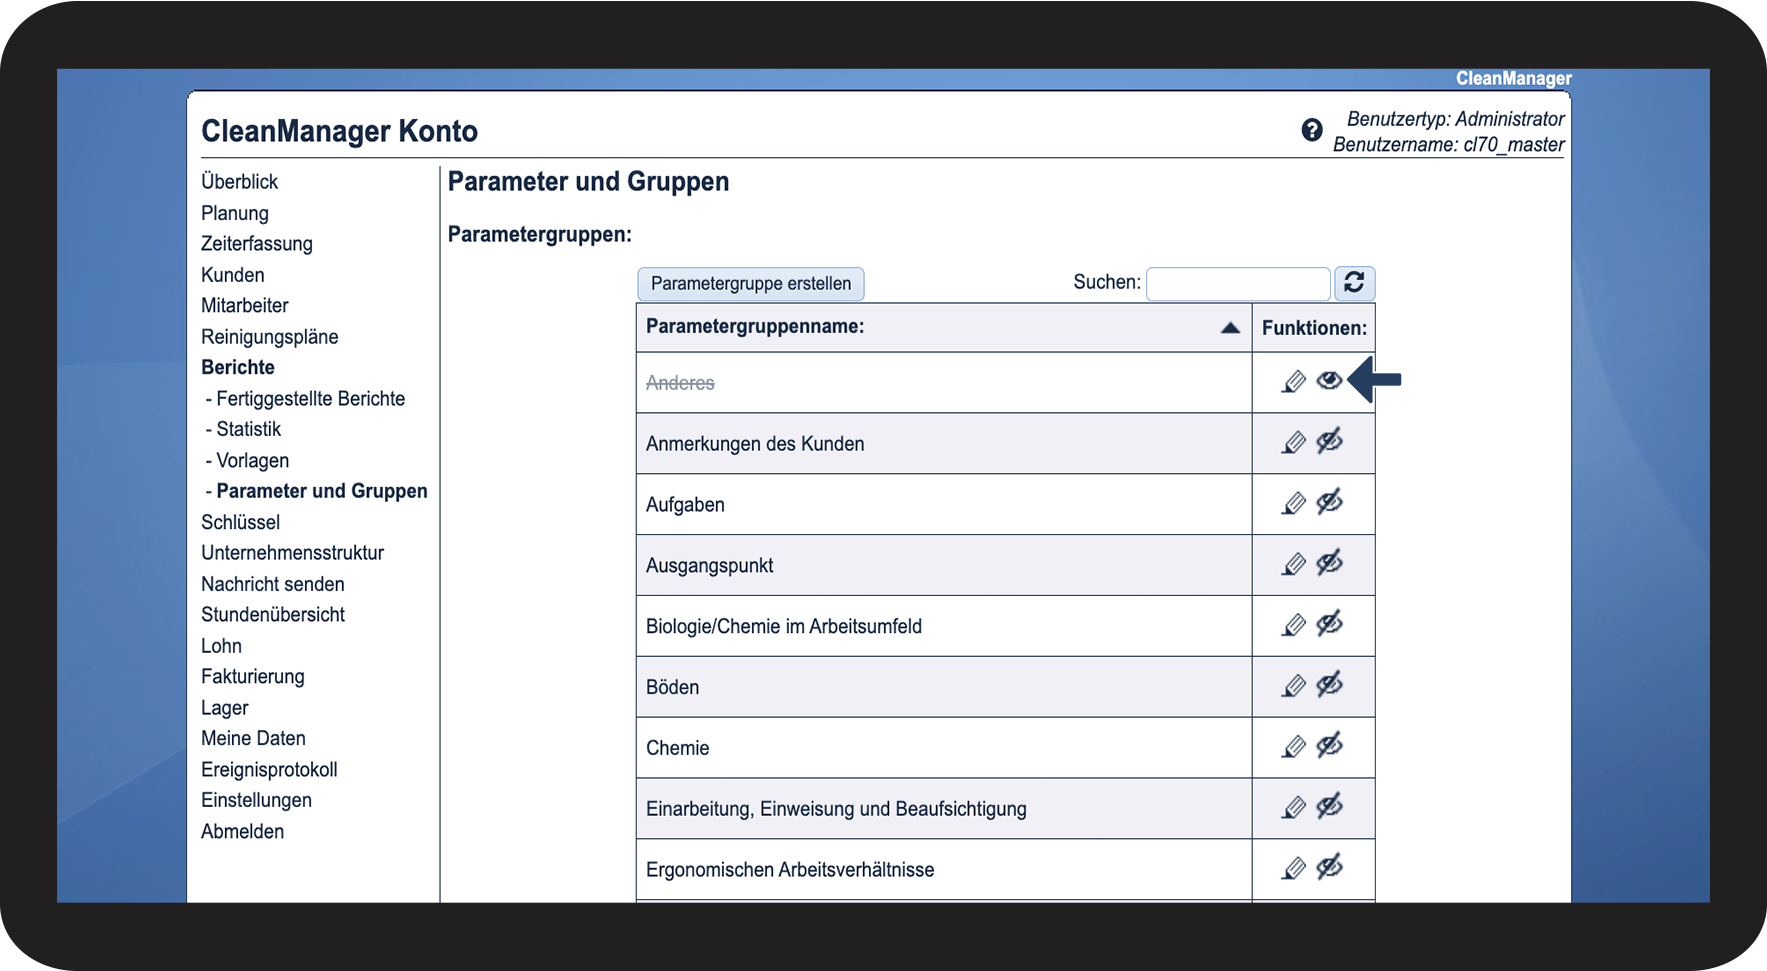
Task: Click pencil icon for Anmerkungen des Kunden
Action: pyautogui.click(x=1294, y=443)
